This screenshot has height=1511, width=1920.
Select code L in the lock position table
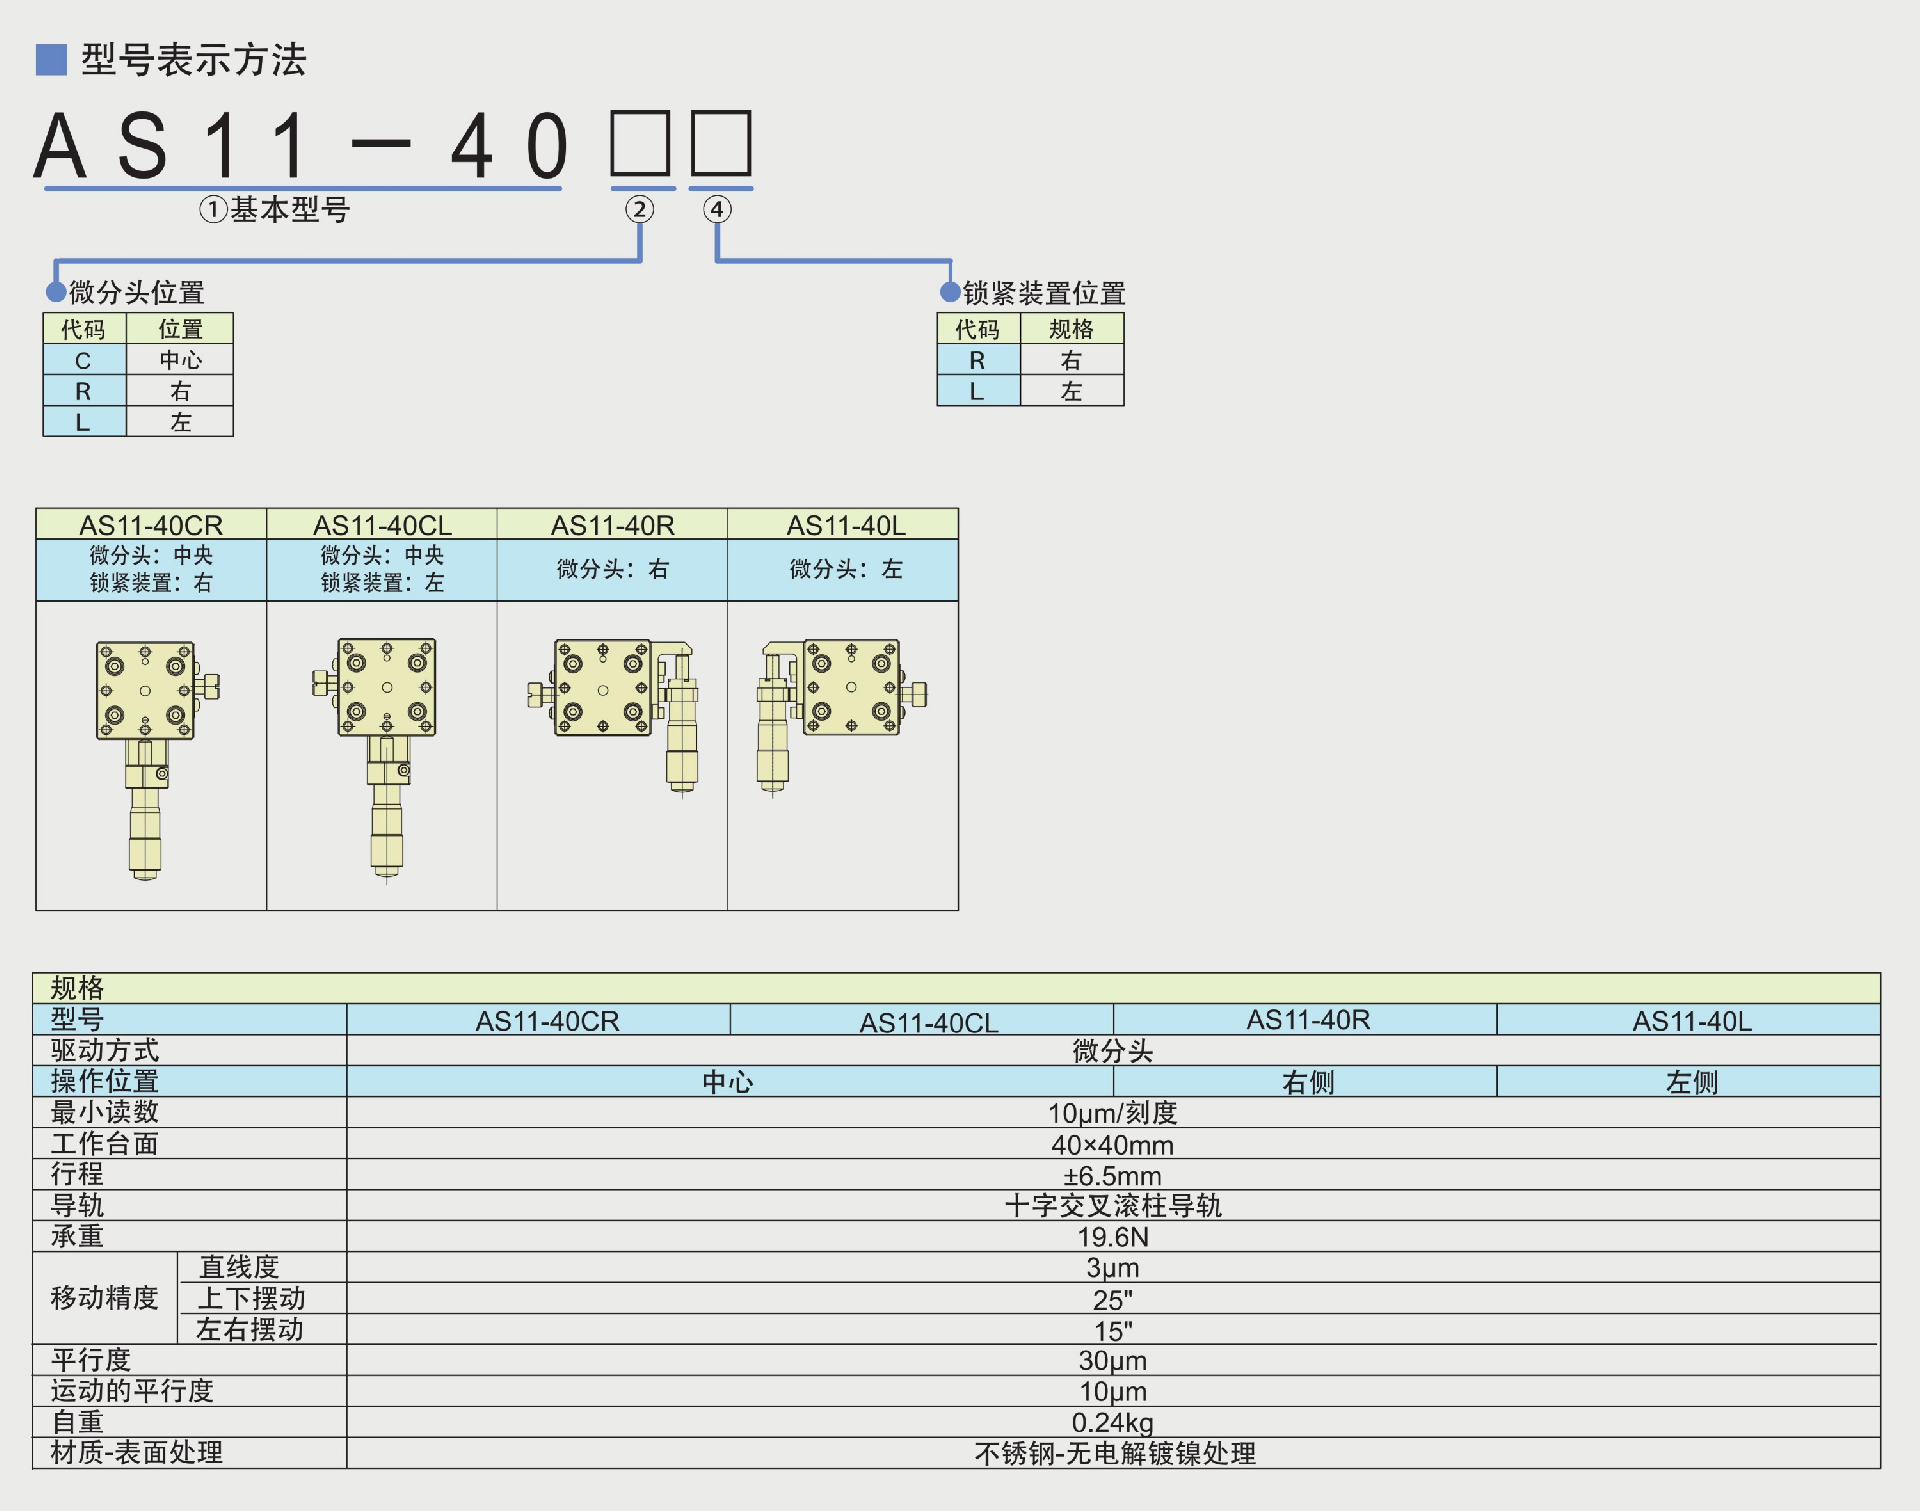(978, 391)
